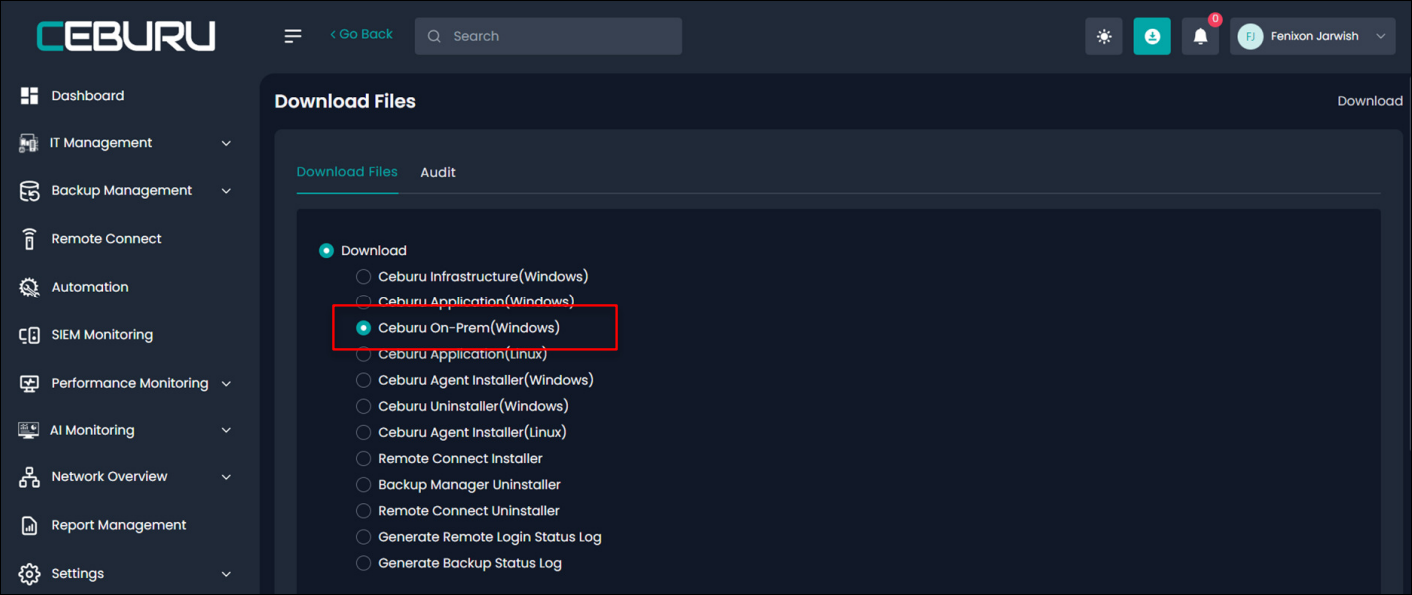Select Backup Manager Uninstaller radio option

coord(364,484)
